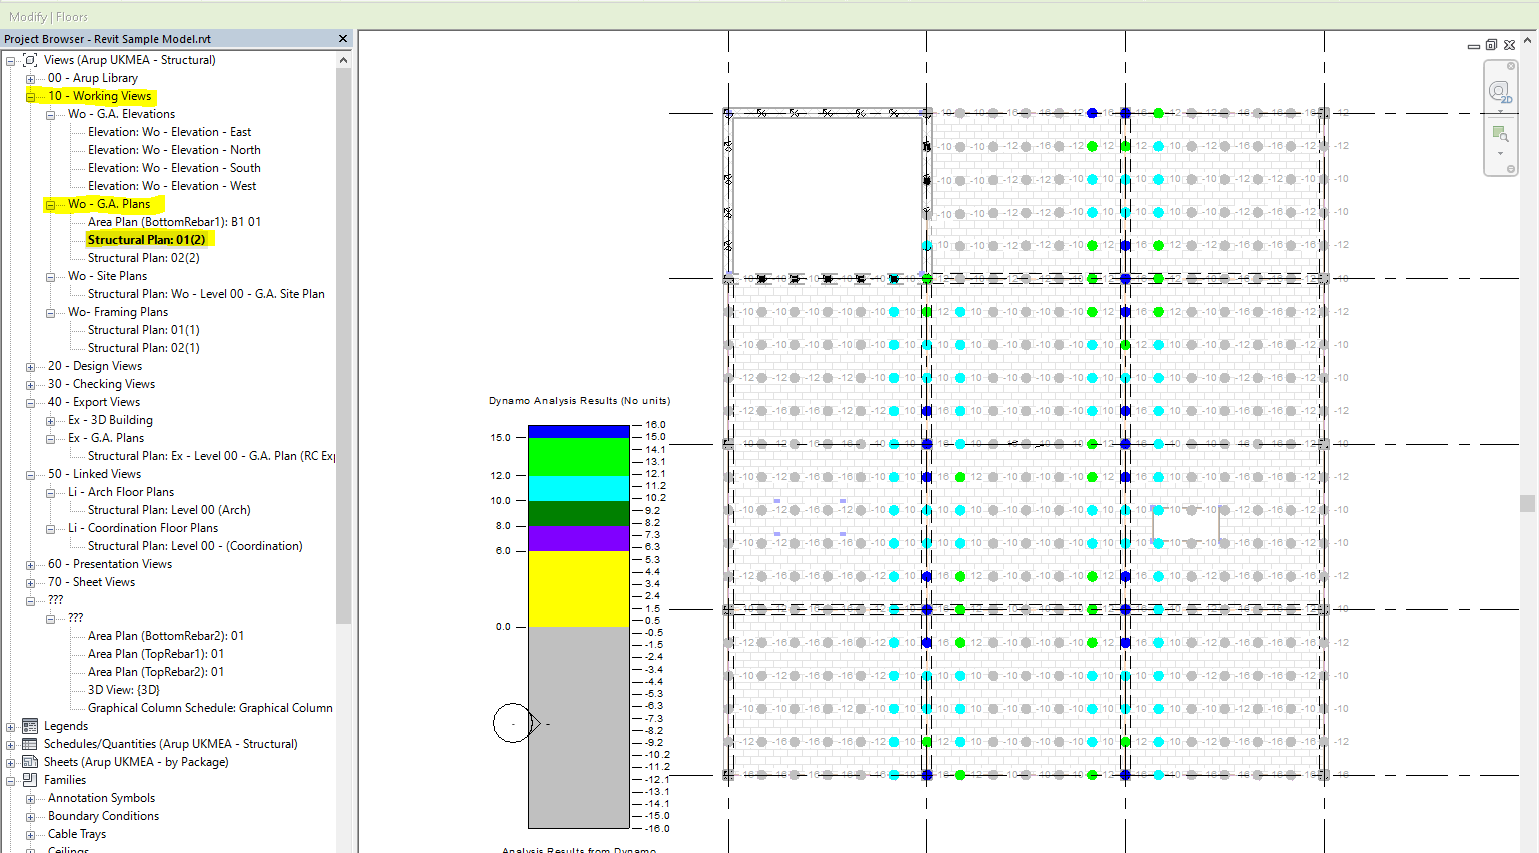Click the section marker circle in the plan view
Image resolution: width=1539 pixels, height=853 pixels.
click(513, 723)
